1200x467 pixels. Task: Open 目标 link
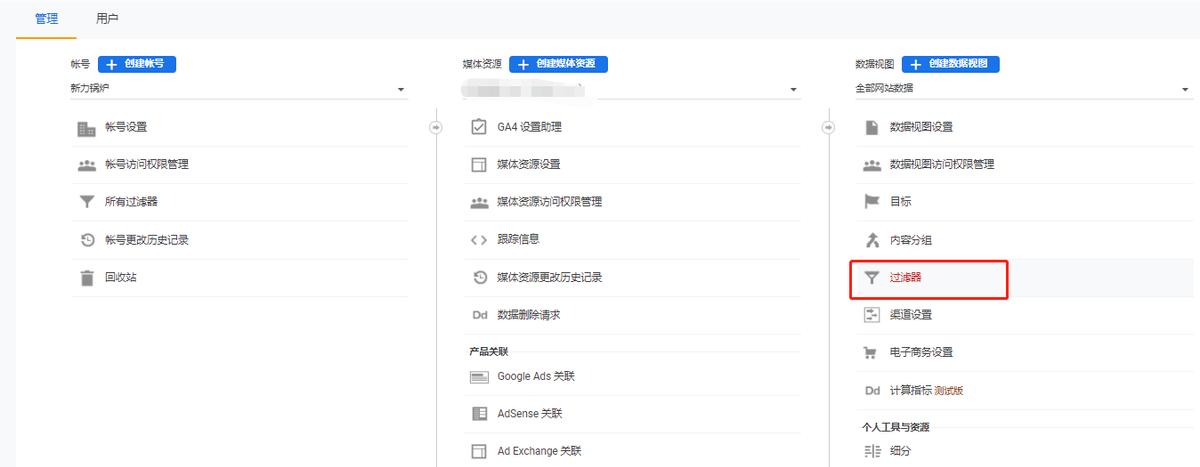[x=900, y=202]
